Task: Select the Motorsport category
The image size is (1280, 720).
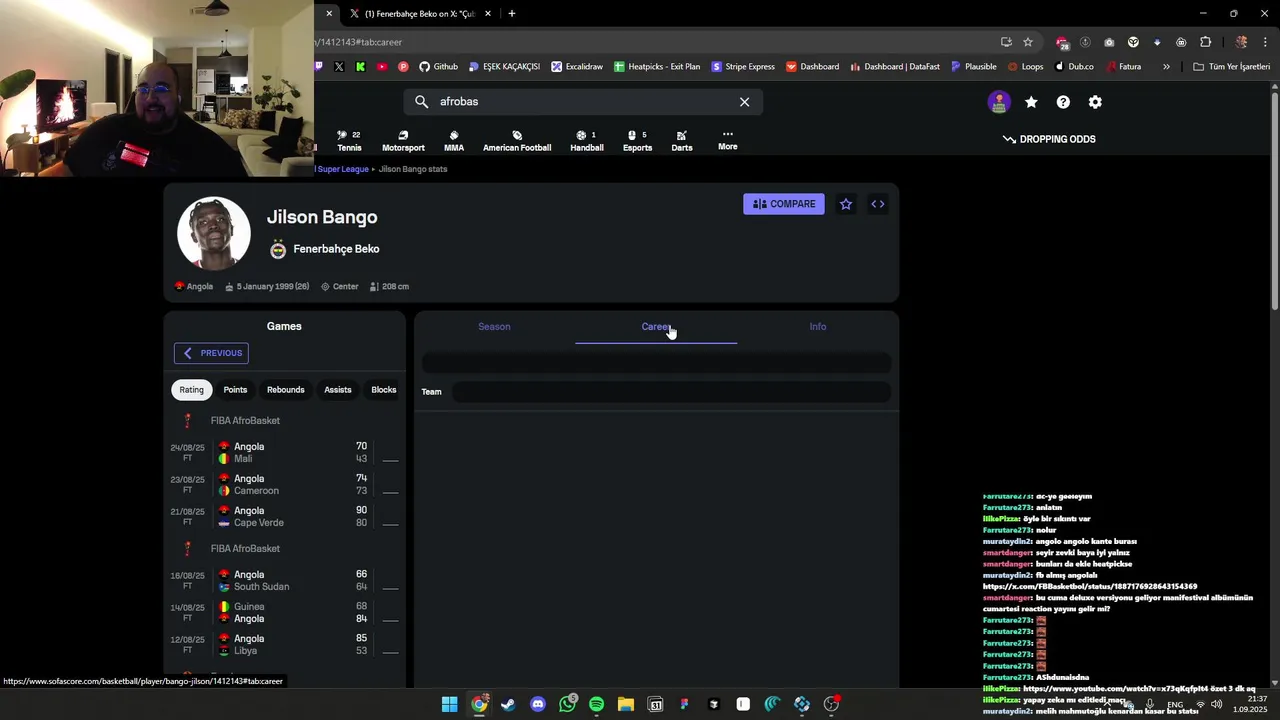Action: point(403,141)
